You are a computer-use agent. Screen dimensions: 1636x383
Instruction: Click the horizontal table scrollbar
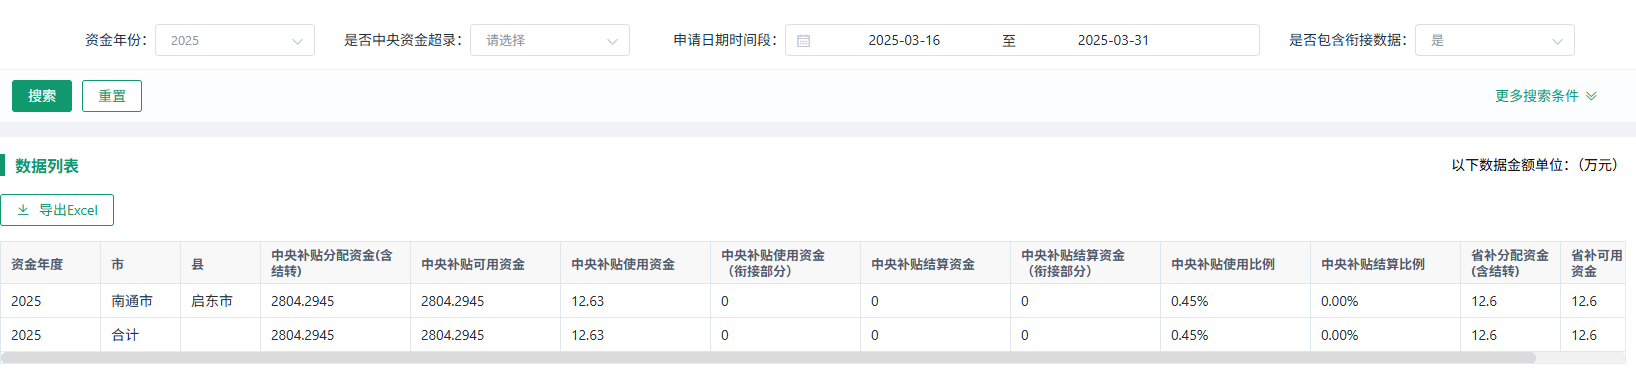[768, 358]
